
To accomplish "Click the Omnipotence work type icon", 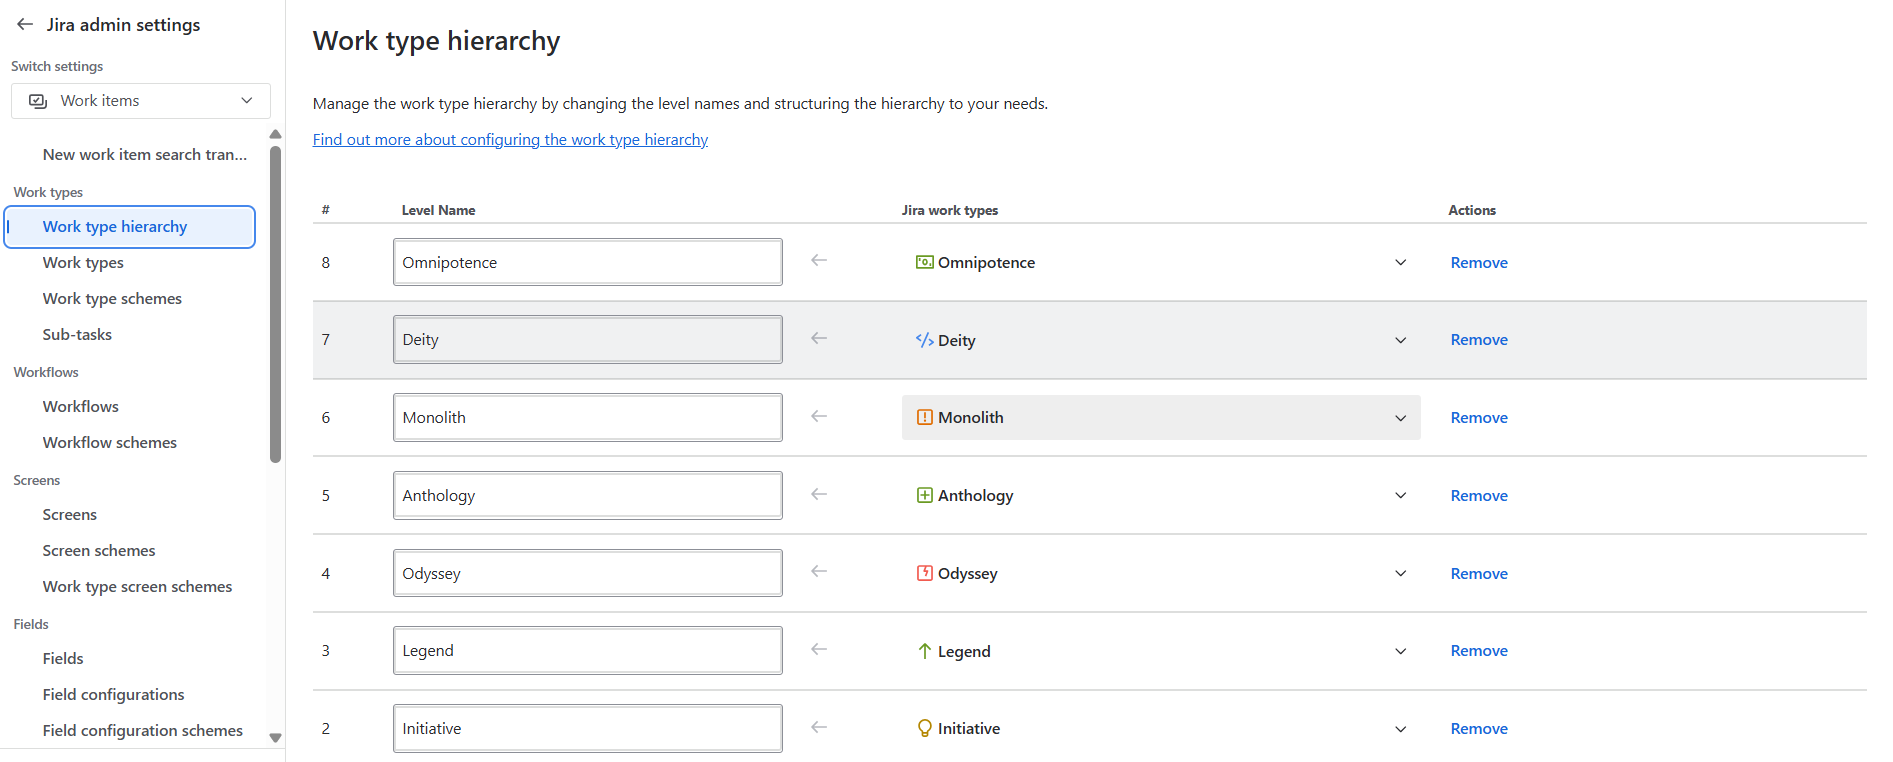I will pyautogui.click(x=925, y=262).
